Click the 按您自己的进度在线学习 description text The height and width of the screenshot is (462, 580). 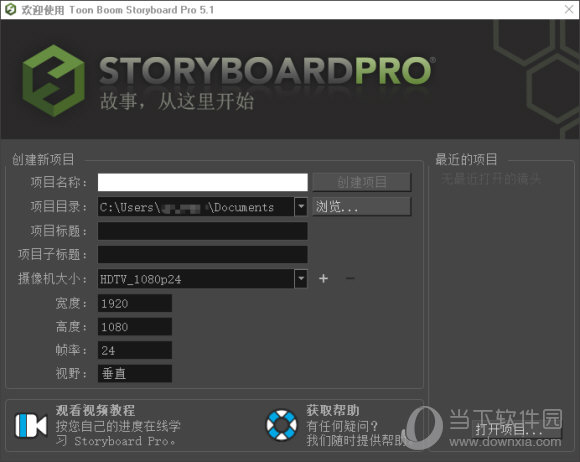(118, 433)
